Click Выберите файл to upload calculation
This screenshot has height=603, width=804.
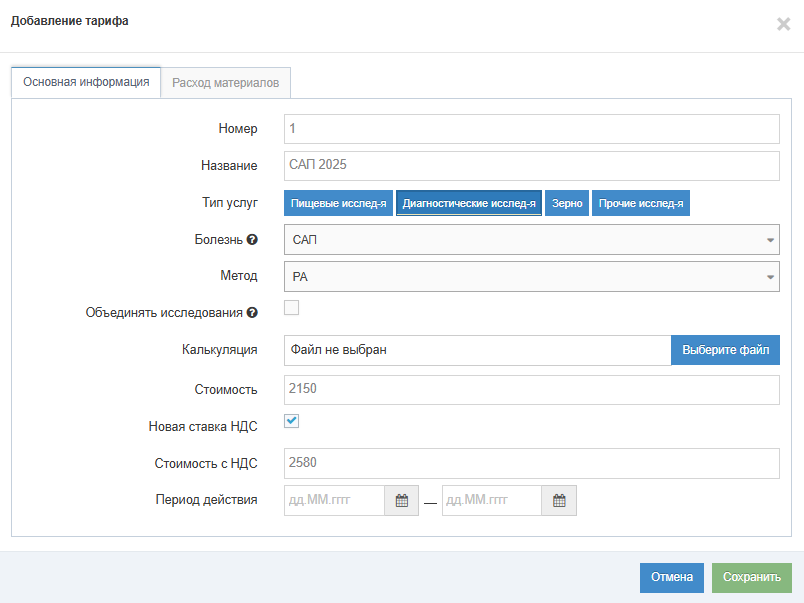point(725,350)
